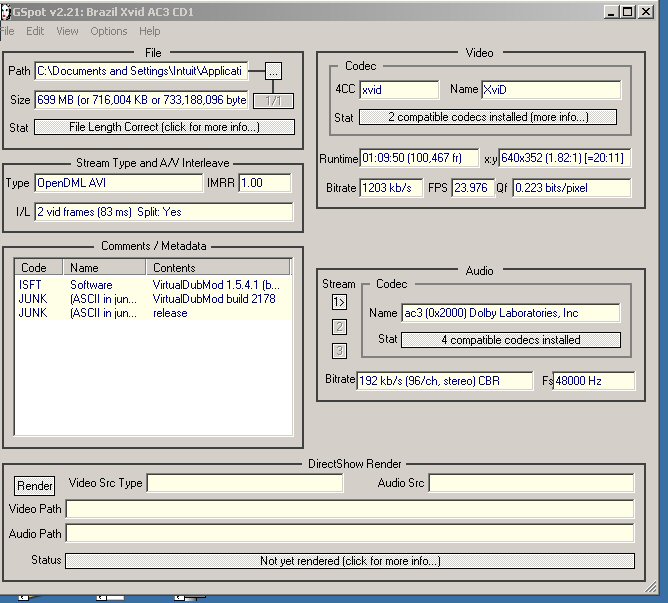Click the Audio Src field

point(531,483)
